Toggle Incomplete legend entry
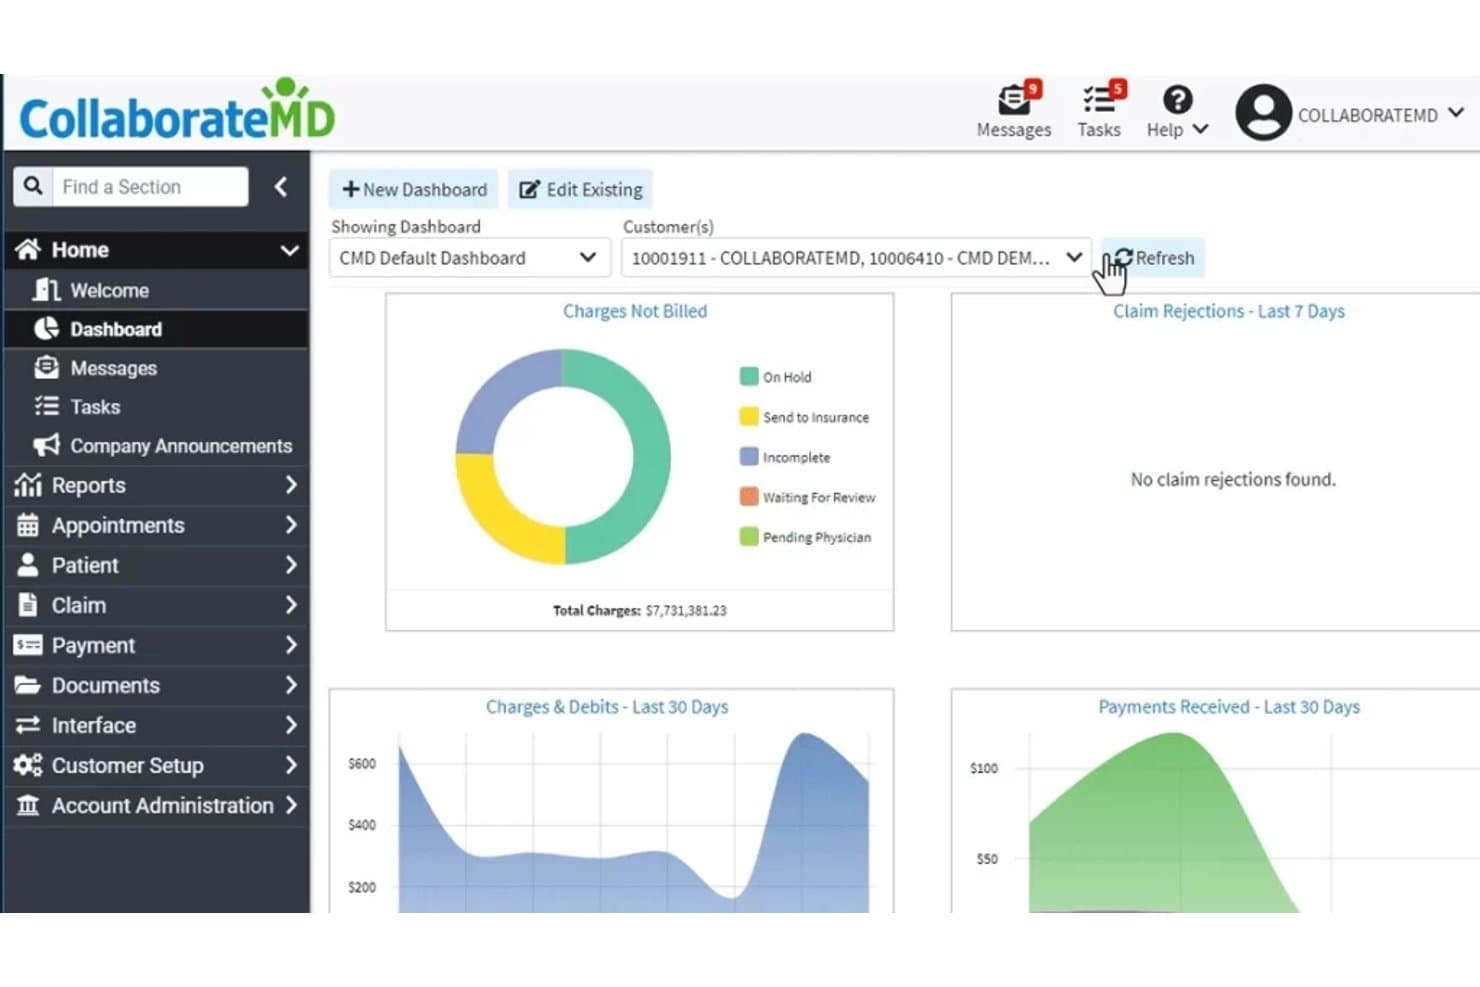The height and width of the screenshot is (987, 1480). pos(785,457)
